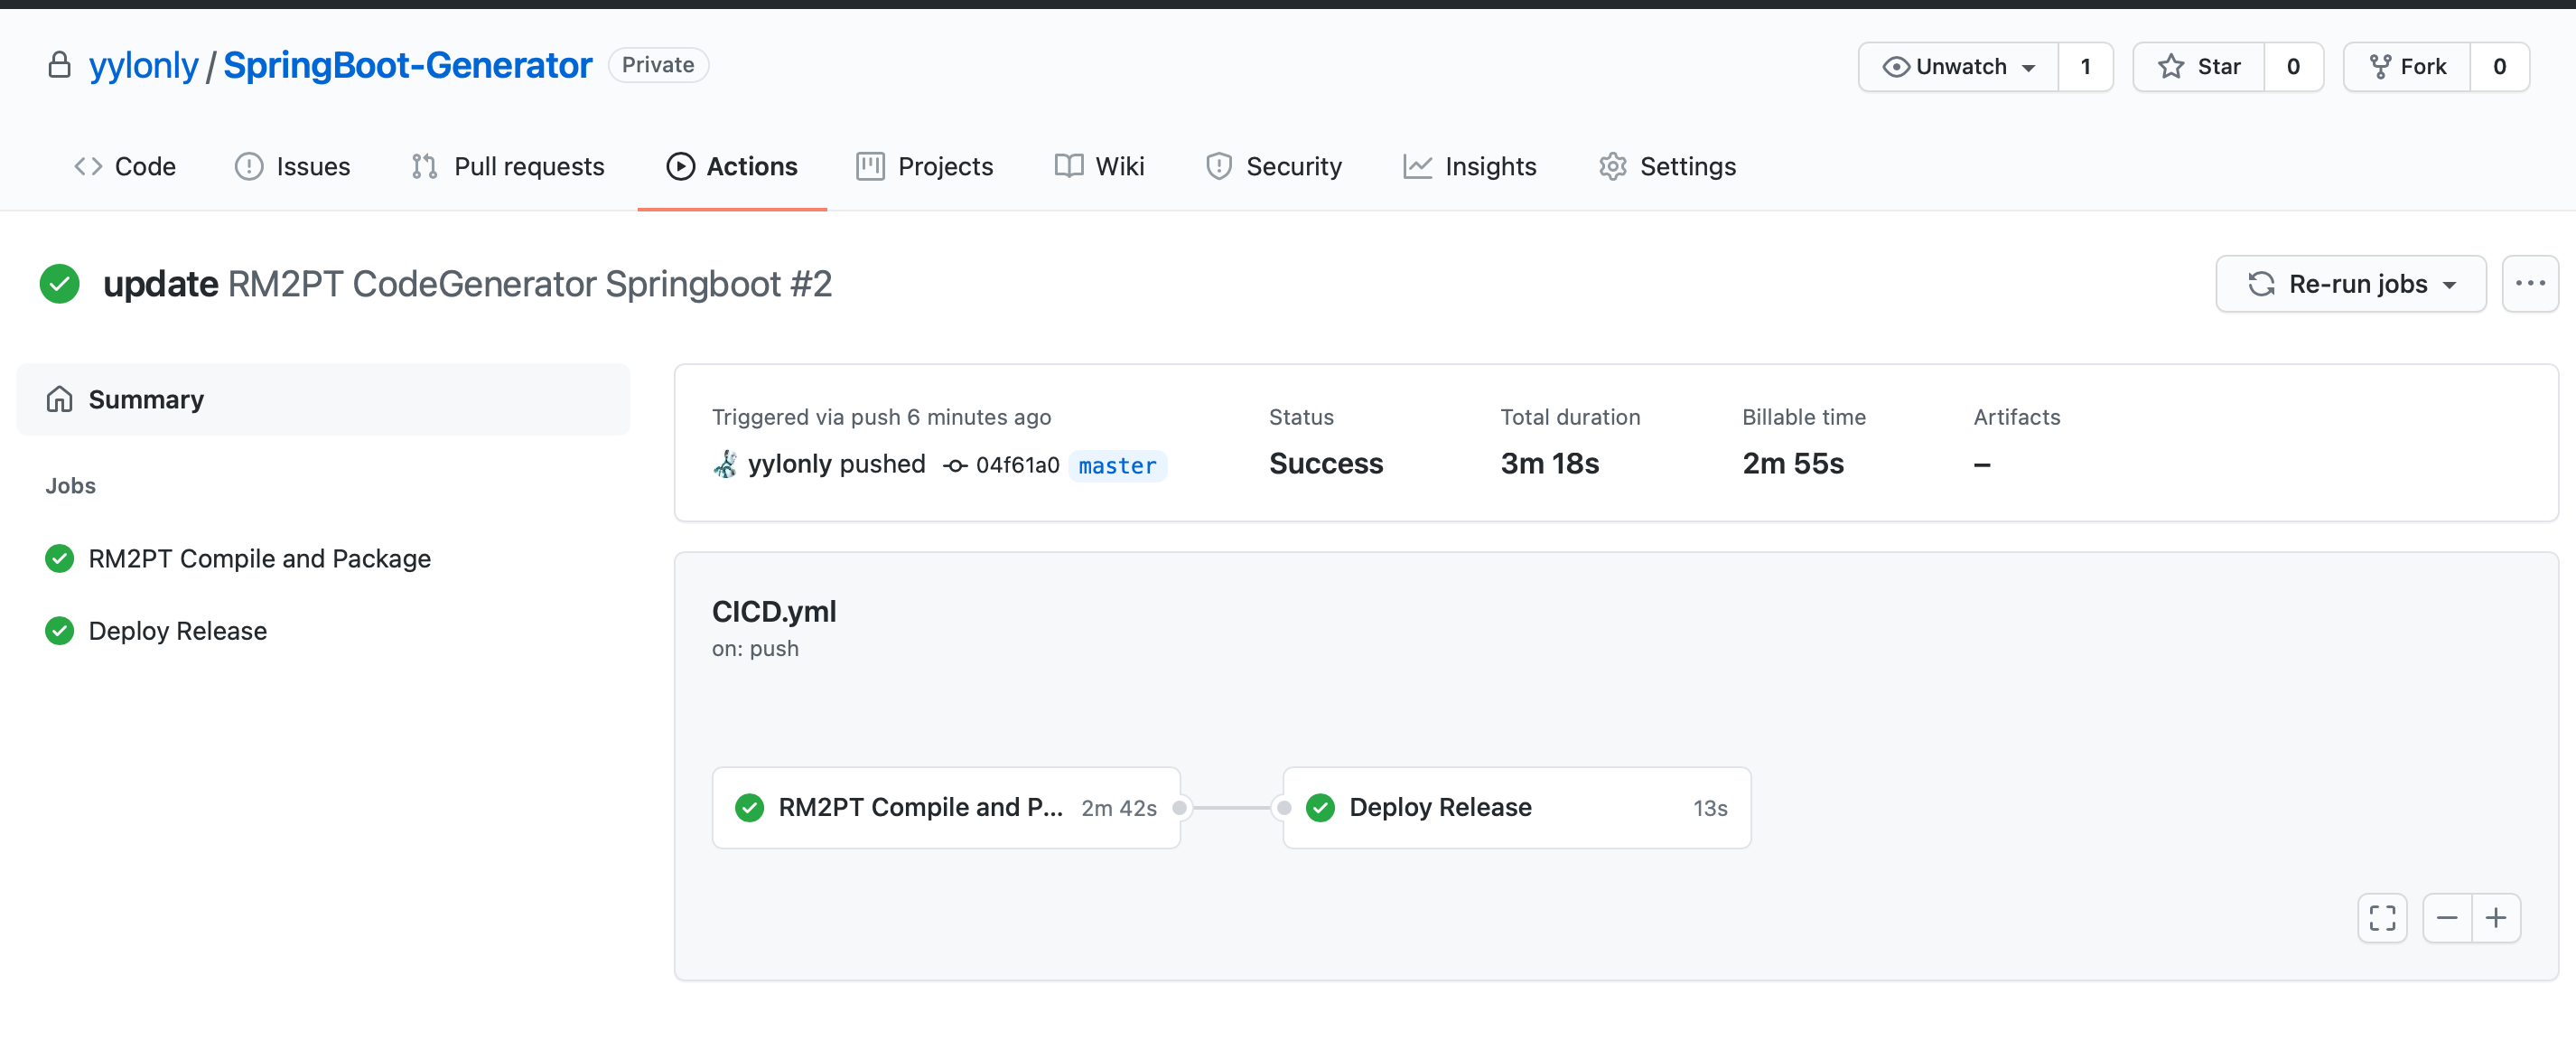Expand the Unwatch dropdown
The image size is (2576, 1041).
(1958, 67)
